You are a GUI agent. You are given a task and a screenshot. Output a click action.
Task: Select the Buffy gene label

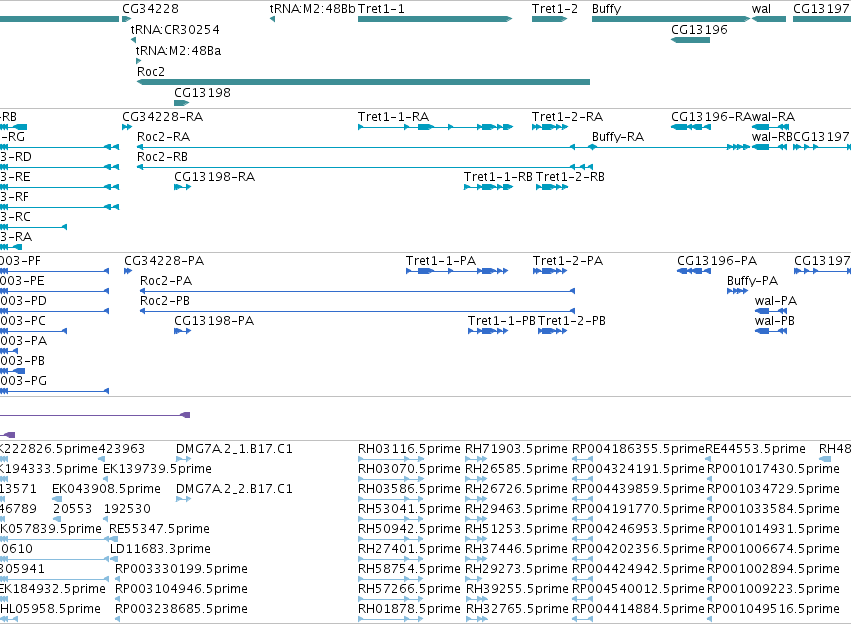point(606,9)
